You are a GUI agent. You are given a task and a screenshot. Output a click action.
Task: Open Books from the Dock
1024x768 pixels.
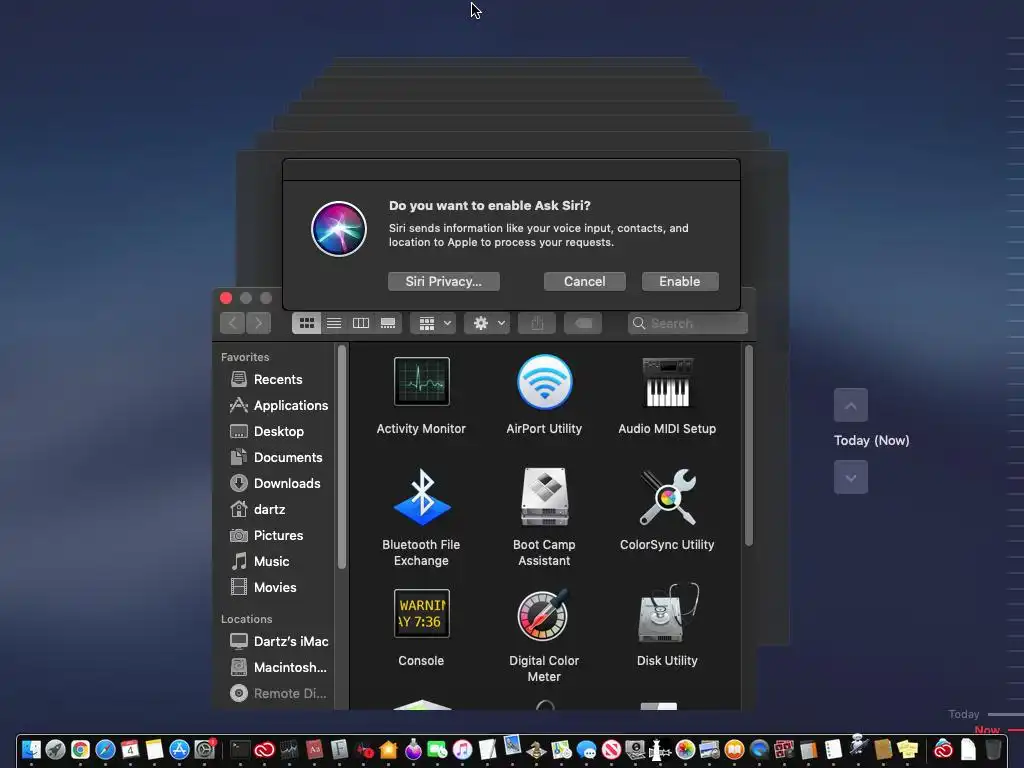[x=734, y=749]
